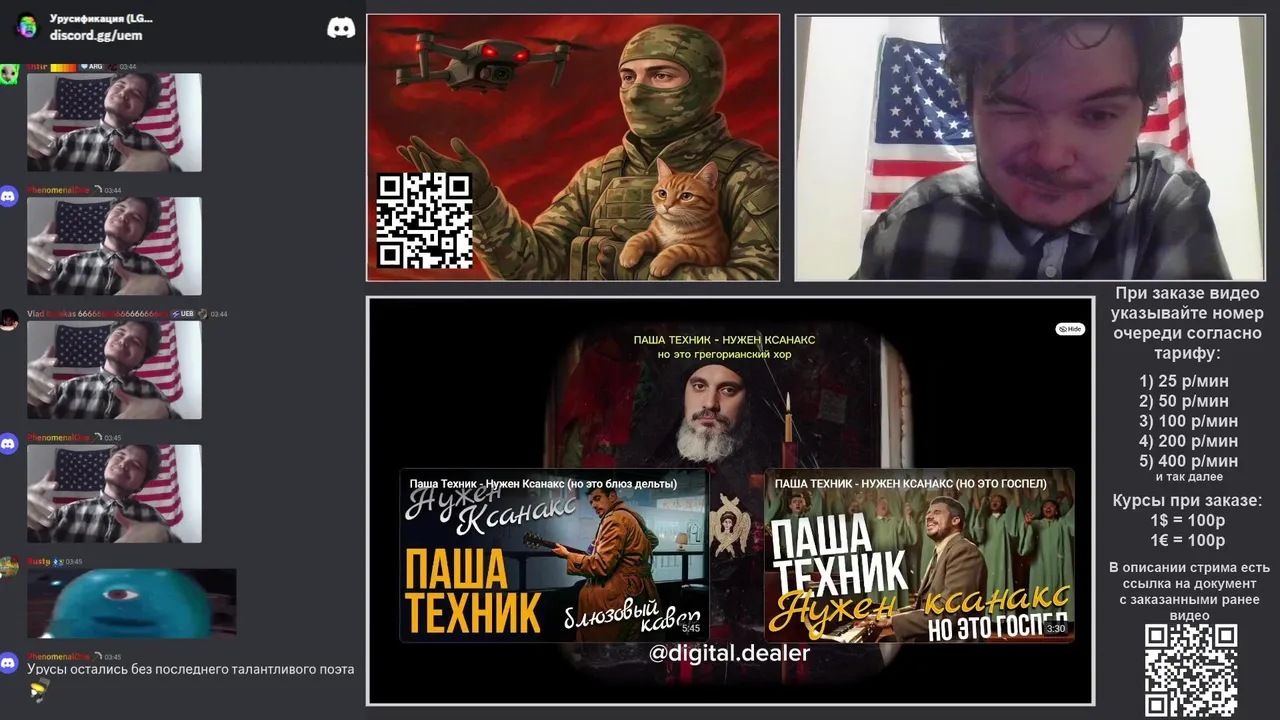Click the "3) 100 р/мин" tariff line

tap(1188, 421)
